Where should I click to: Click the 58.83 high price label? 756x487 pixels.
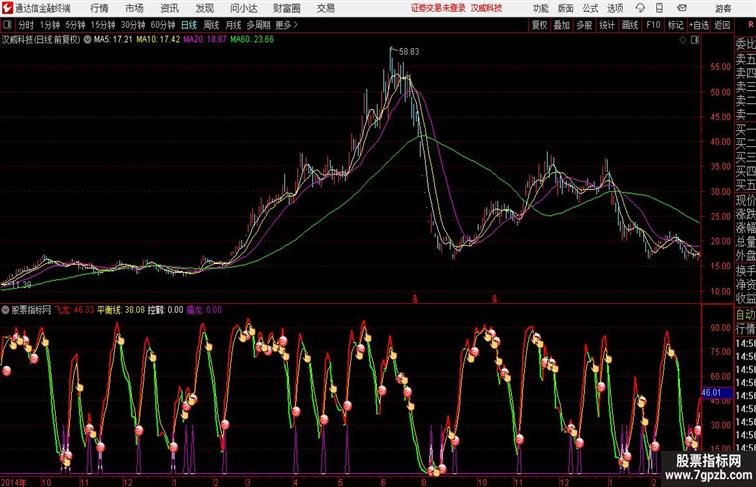click(x=409, y=52)
